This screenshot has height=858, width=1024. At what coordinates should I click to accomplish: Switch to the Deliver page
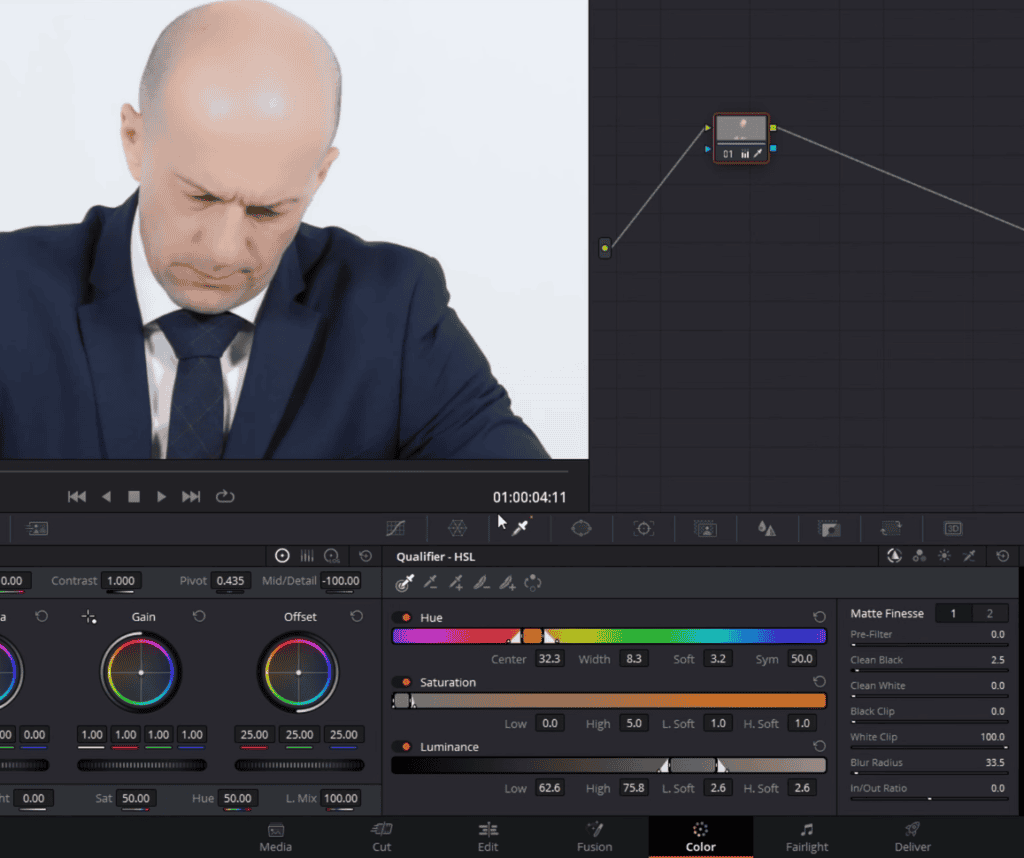click(x=912, y=837)
